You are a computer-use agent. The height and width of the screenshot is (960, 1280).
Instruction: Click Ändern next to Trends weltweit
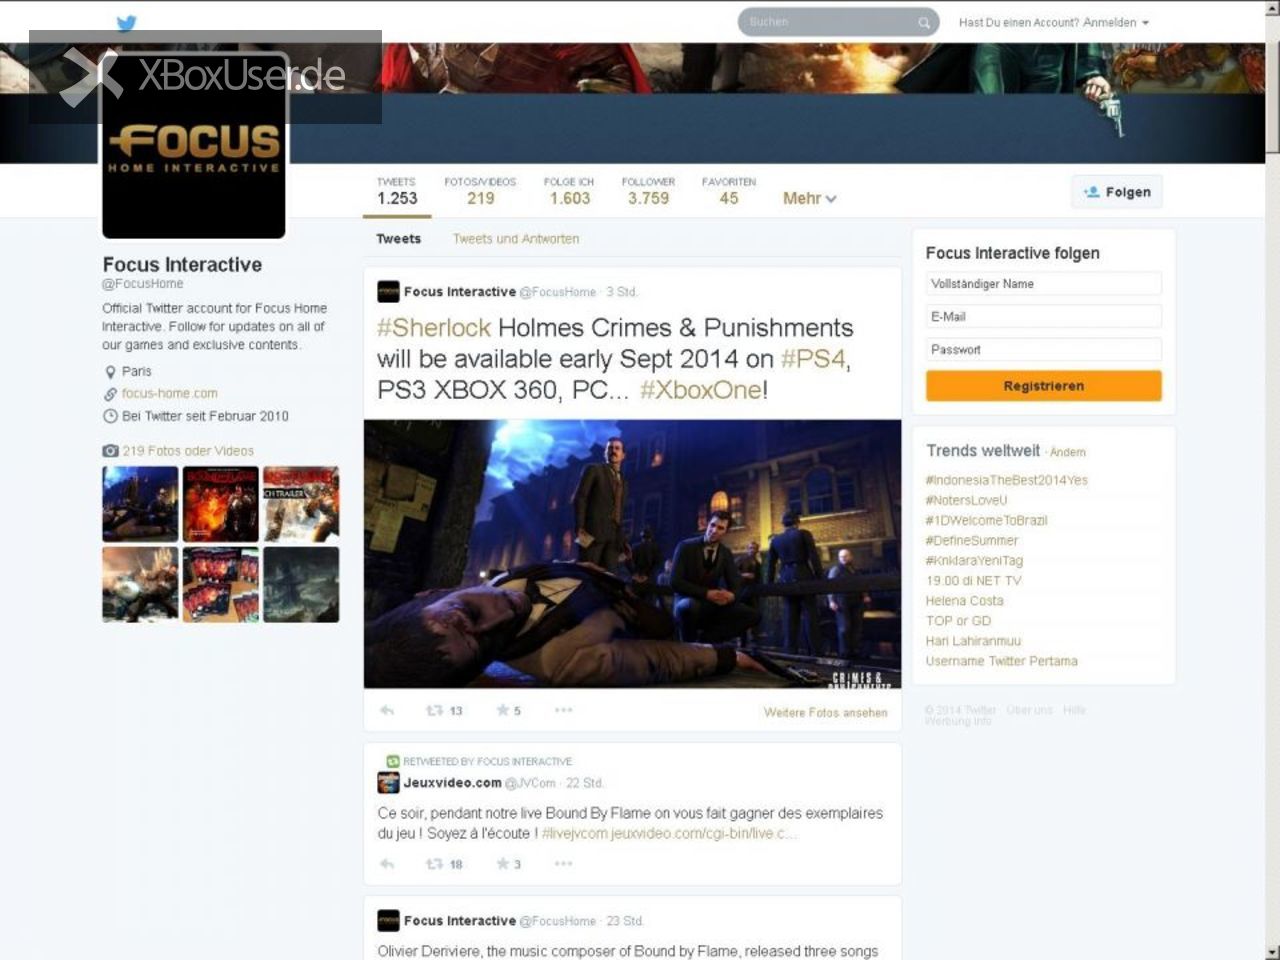[1067, 453]
